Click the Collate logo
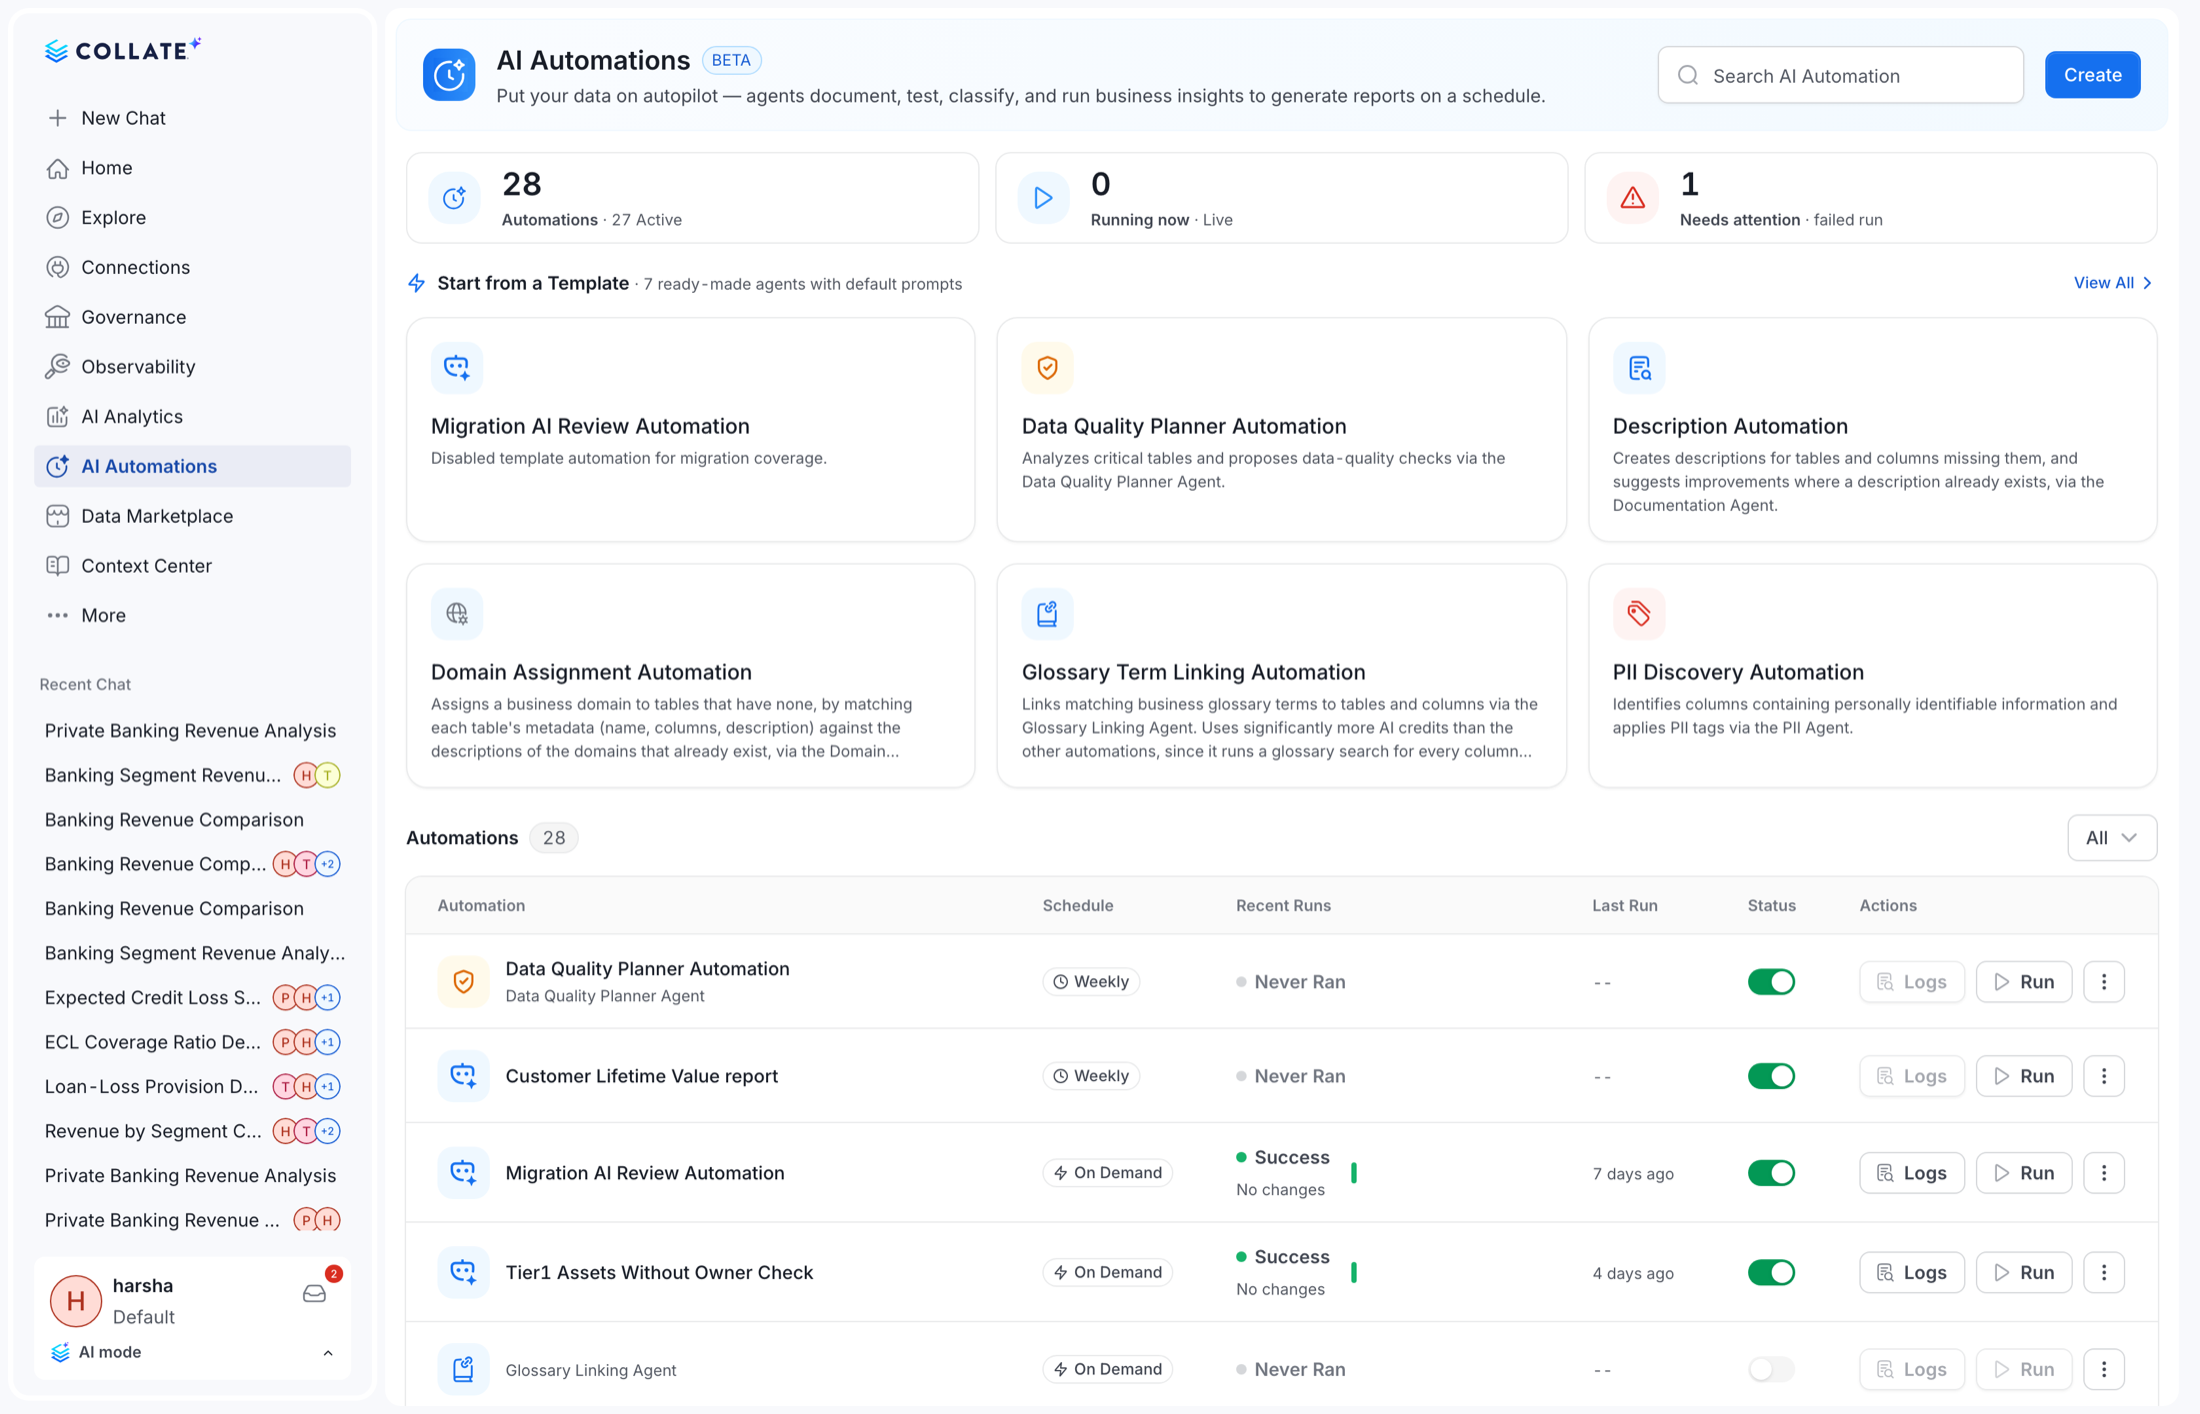 click(122, 50)
